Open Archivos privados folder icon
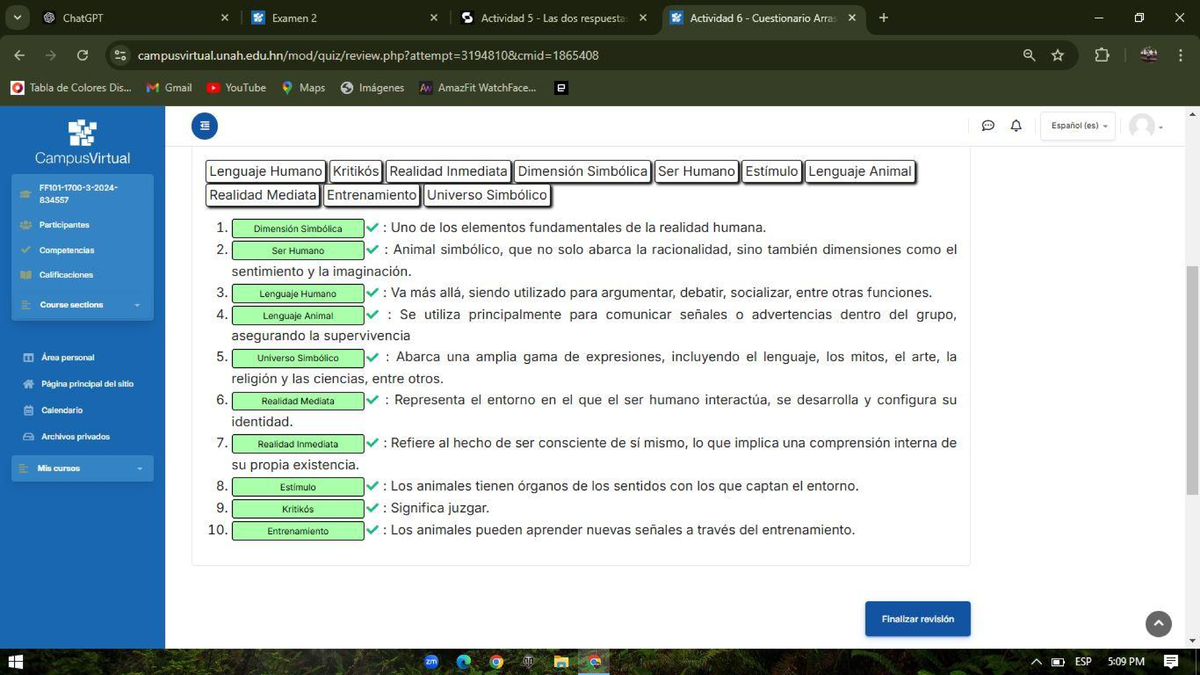1200x675 pixels. (x=27, y=436)
